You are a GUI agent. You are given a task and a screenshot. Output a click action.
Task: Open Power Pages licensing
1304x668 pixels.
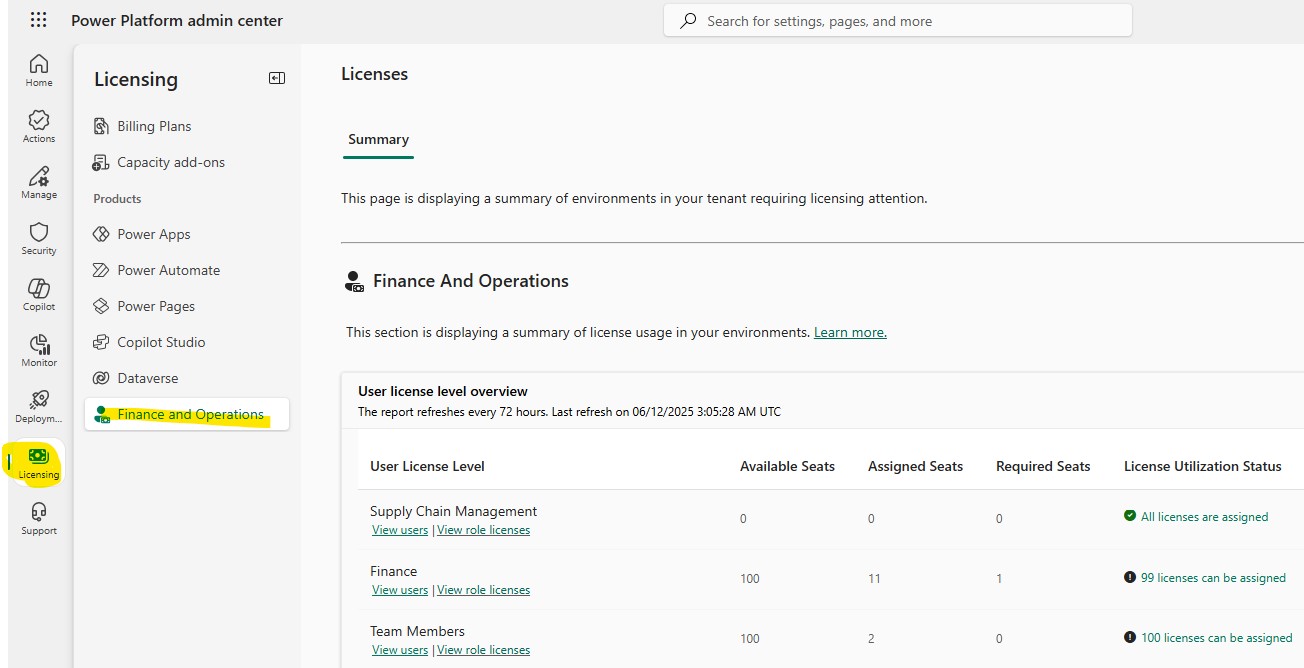[156, 306]
